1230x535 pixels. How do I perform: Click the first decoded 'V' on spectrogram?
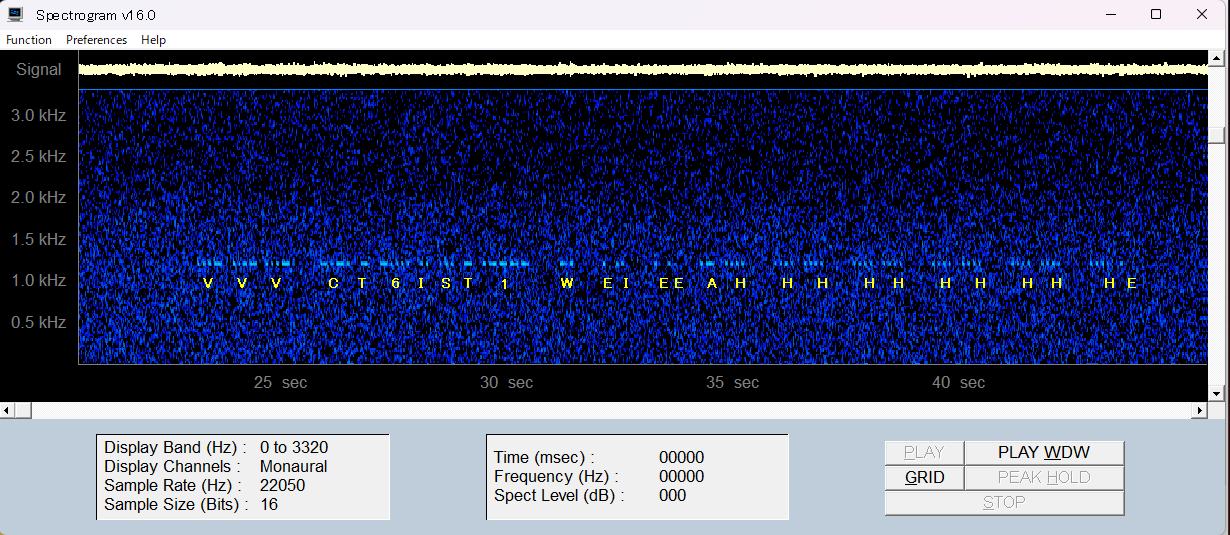(208, 283)
